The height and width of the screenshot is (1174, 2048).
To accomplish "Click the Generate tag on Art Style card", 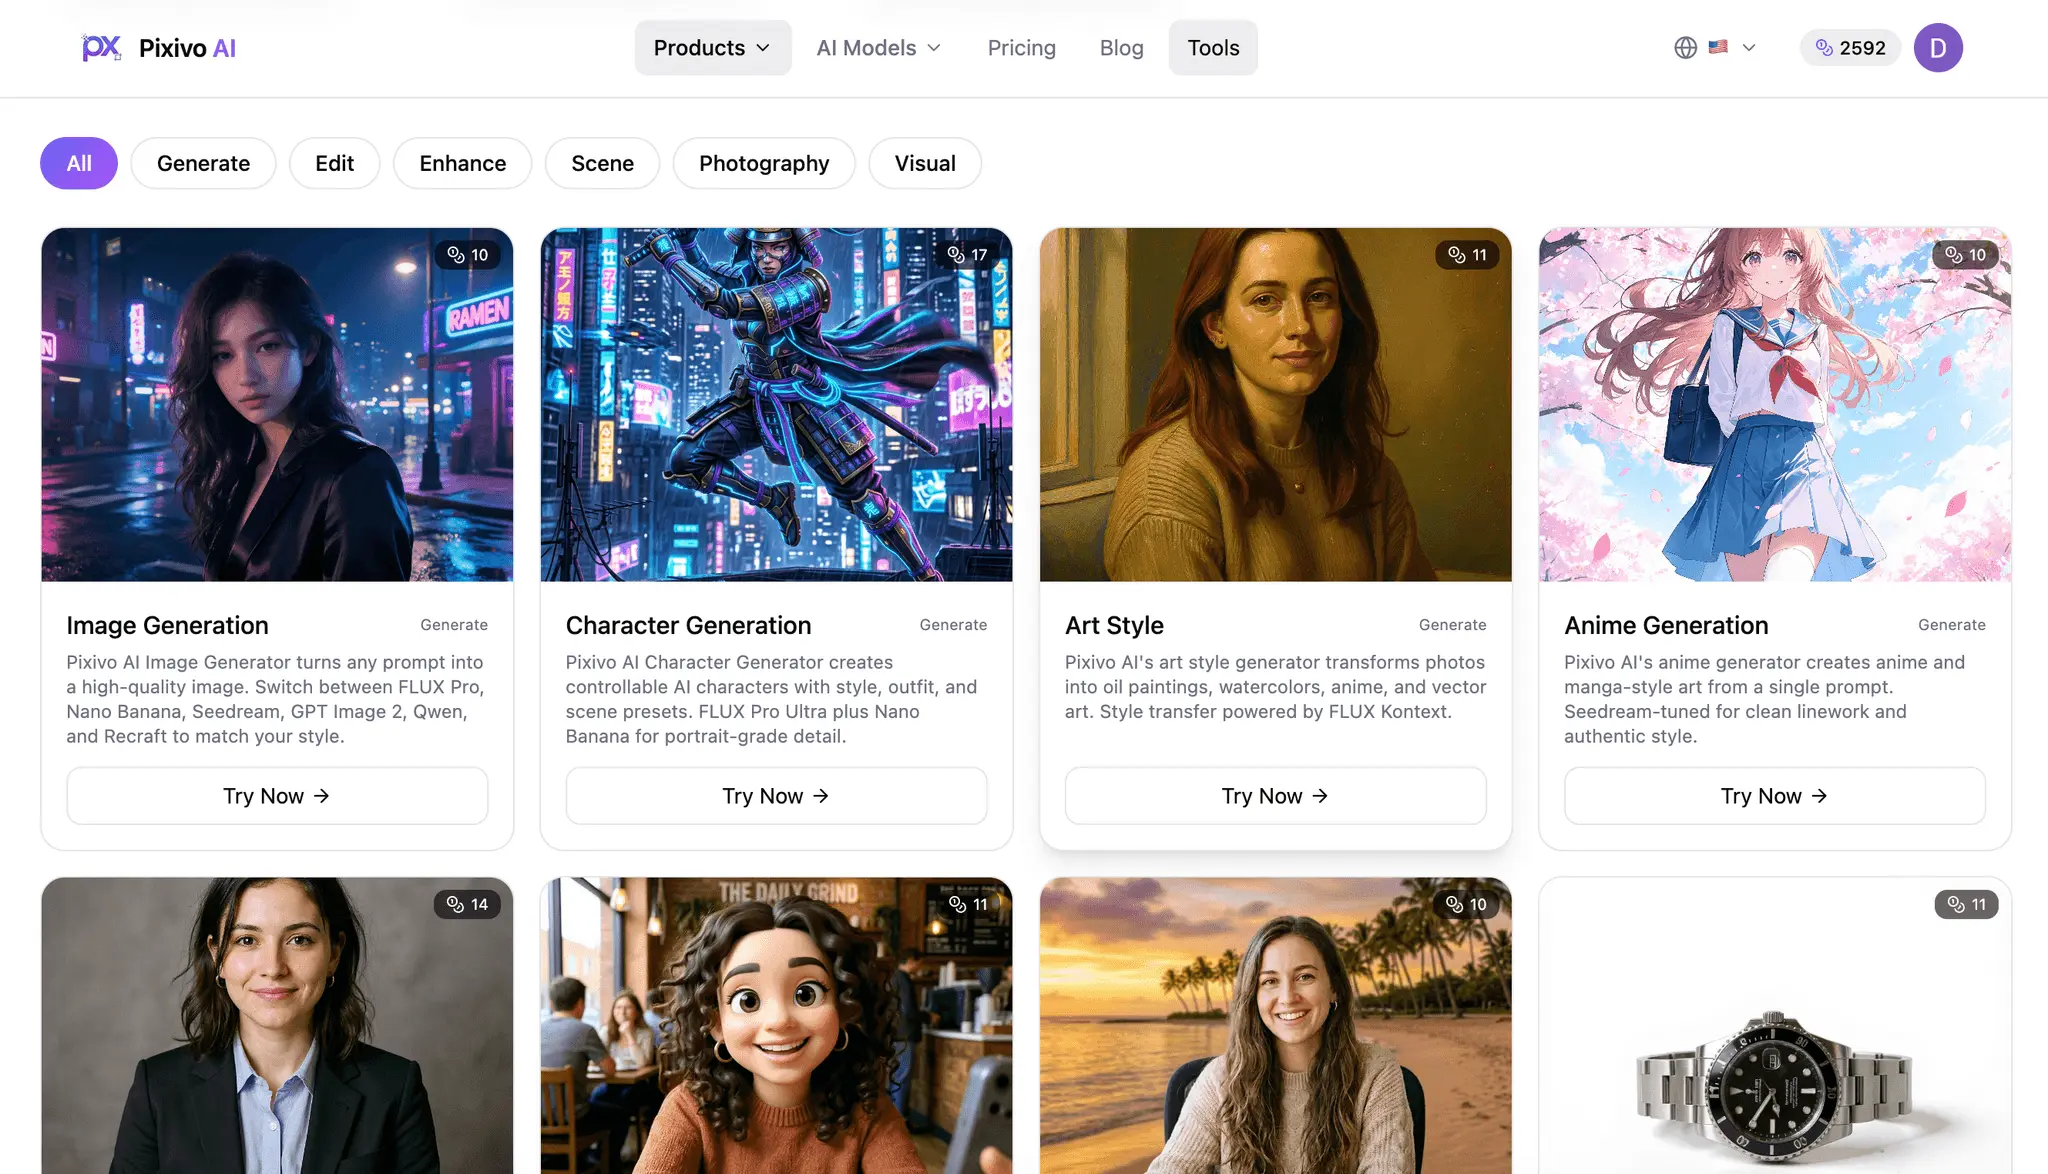I will [x=1452, y=625].
